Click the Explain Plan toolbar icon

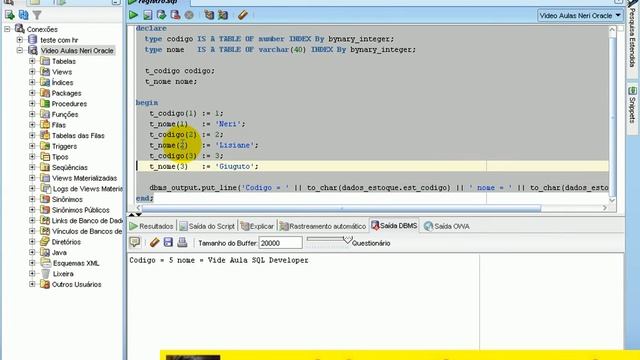tap(209, 15)
